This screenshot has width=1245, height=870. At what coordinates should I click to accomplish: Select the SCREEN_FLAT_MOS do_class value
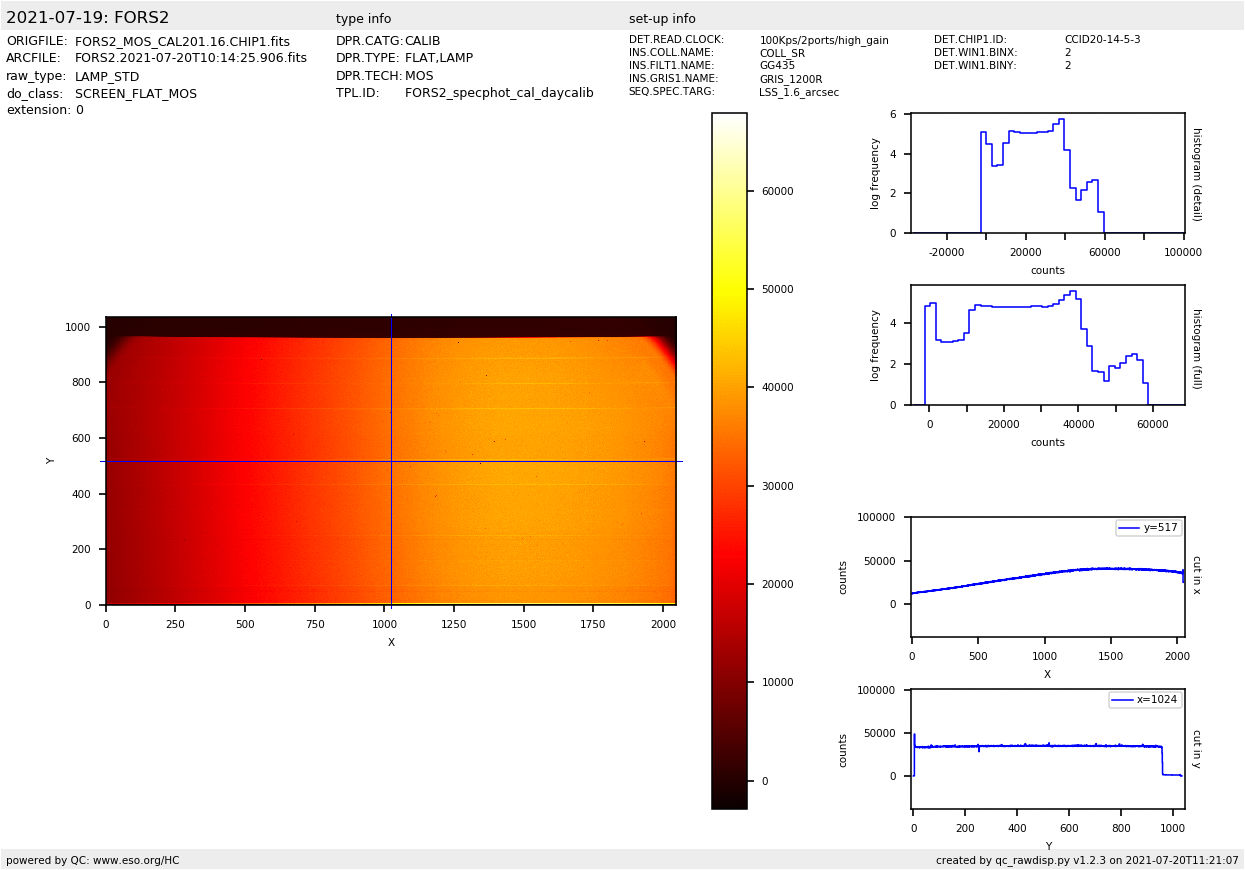(136, 94)
